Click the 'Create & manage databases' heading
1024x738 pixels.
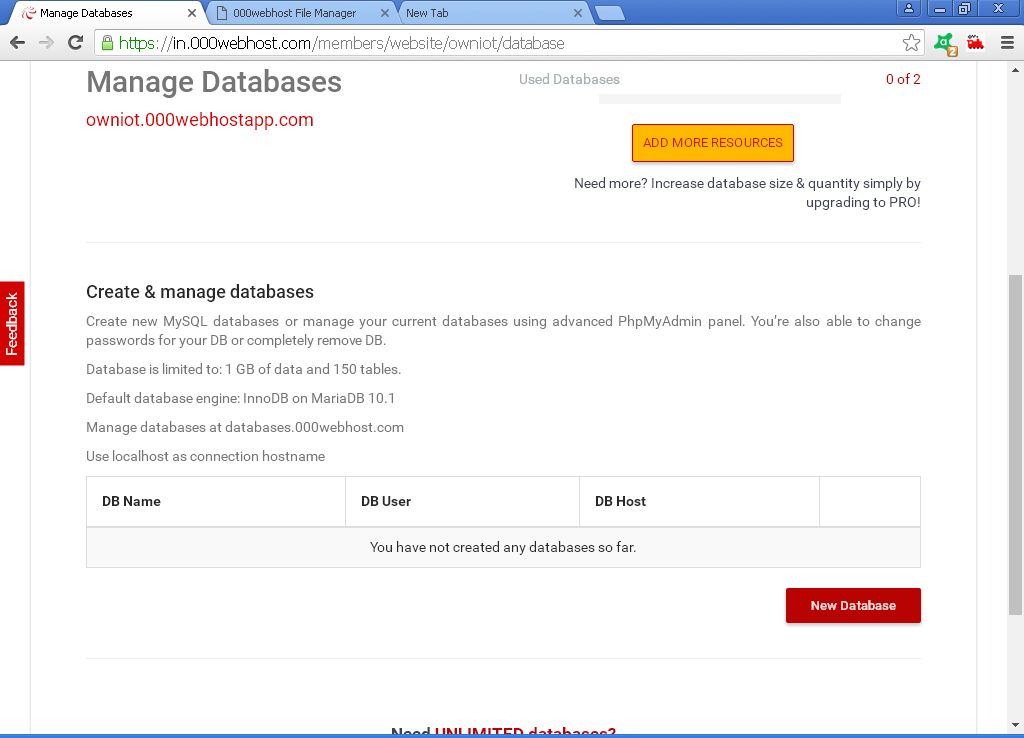click(200, 292)
